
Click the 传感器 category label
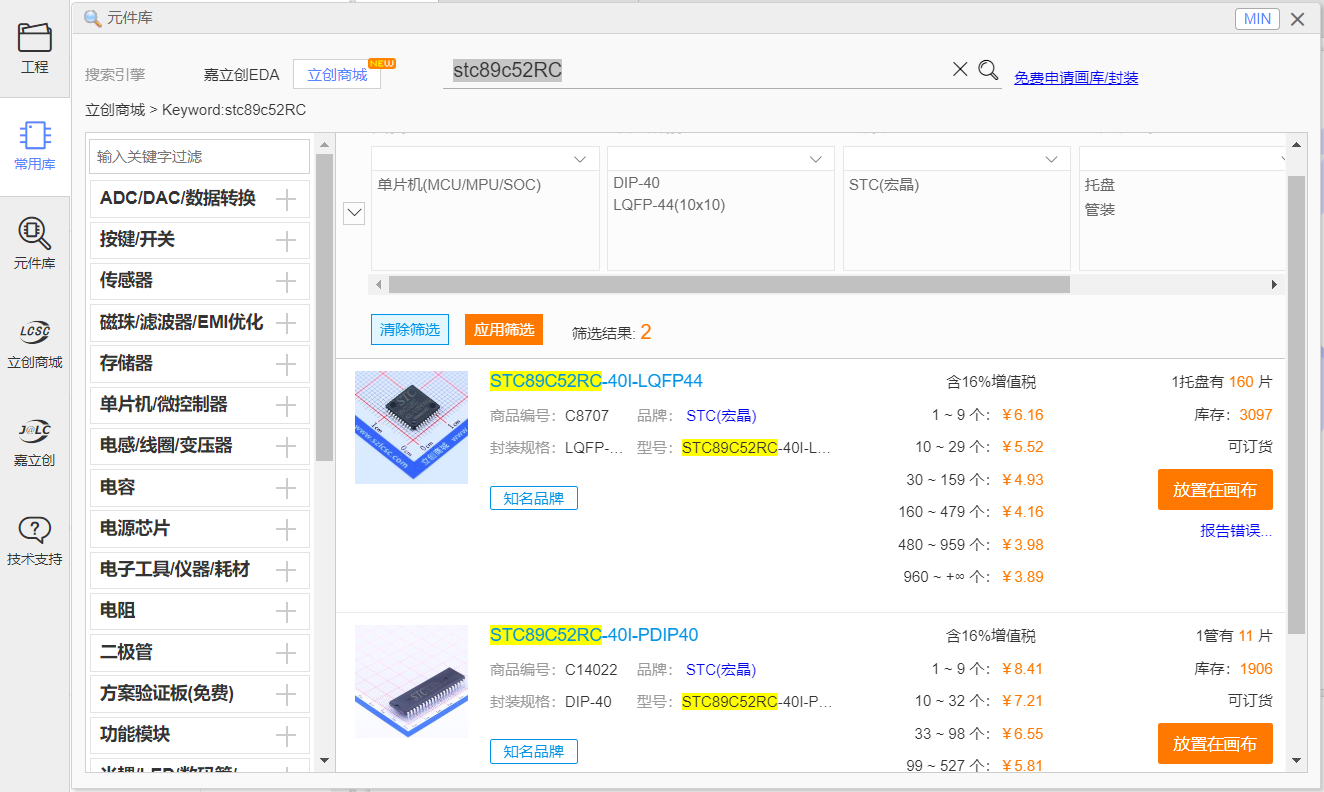click(126, 282)
